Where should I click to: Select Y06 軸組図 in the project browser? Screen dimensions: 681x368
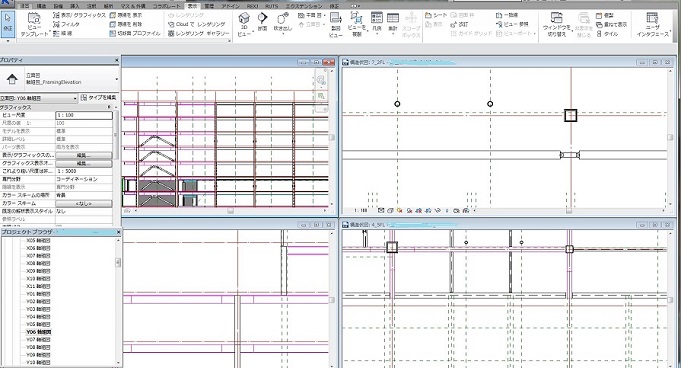38,332
